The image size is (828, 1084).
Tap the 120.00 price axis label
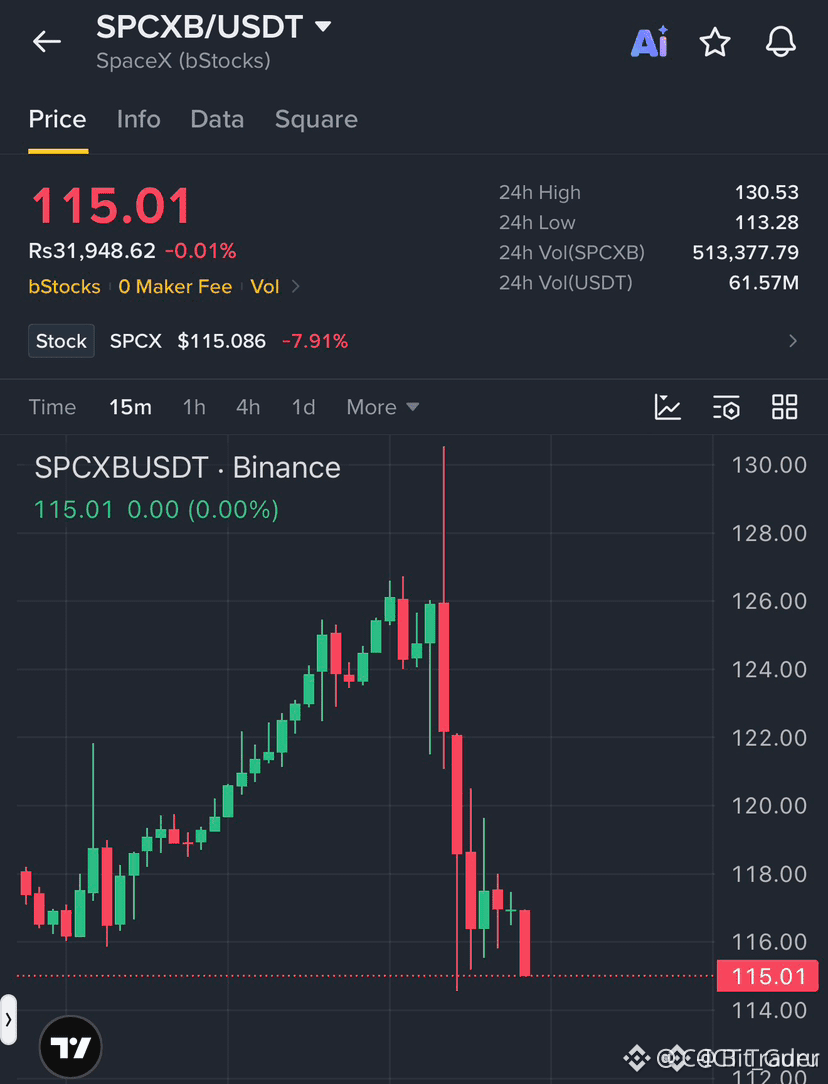(769, 806)
